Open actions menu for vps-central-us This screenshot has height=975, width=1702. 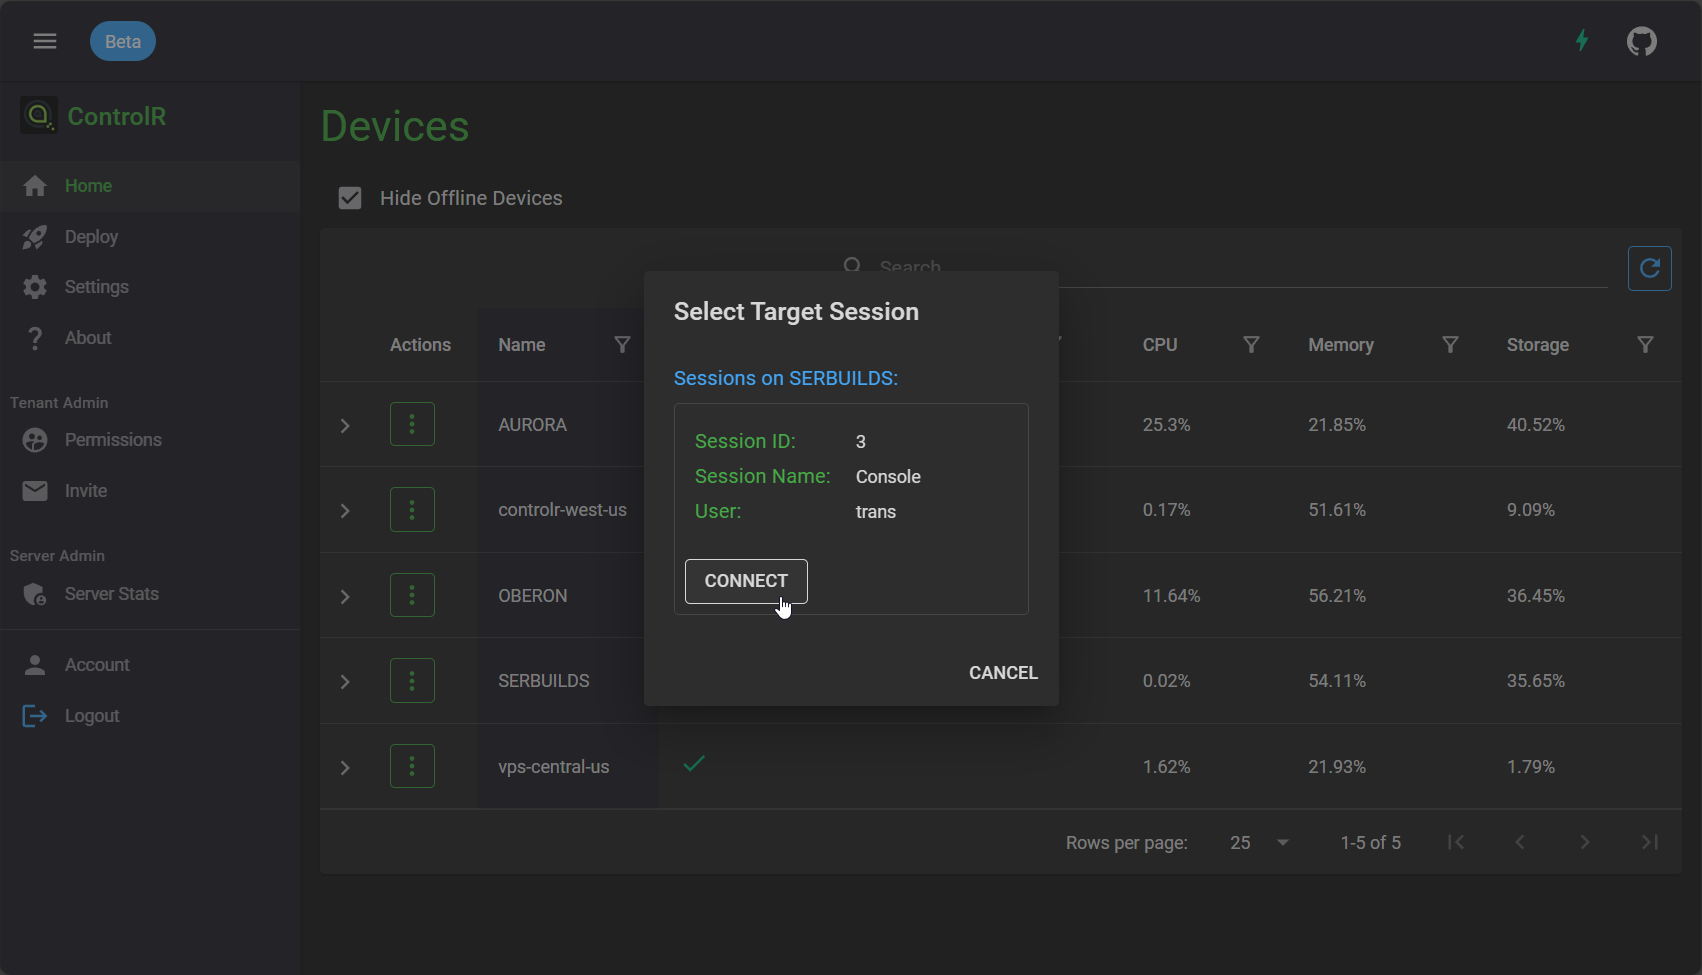pos(412,766)
